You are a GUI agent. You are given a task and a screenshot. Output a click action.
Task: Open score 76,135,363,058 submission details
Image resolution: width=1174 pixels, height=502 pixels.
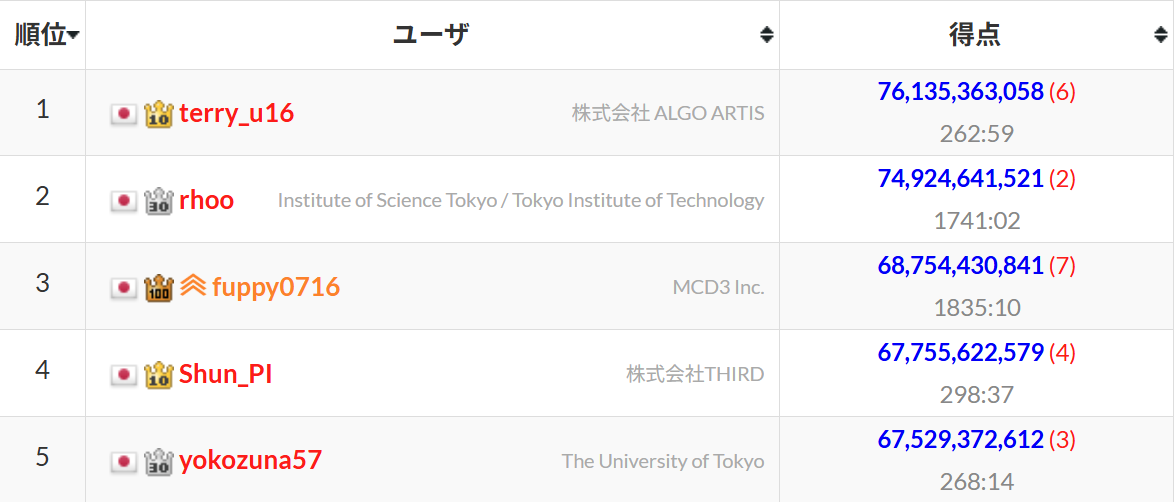961,91
